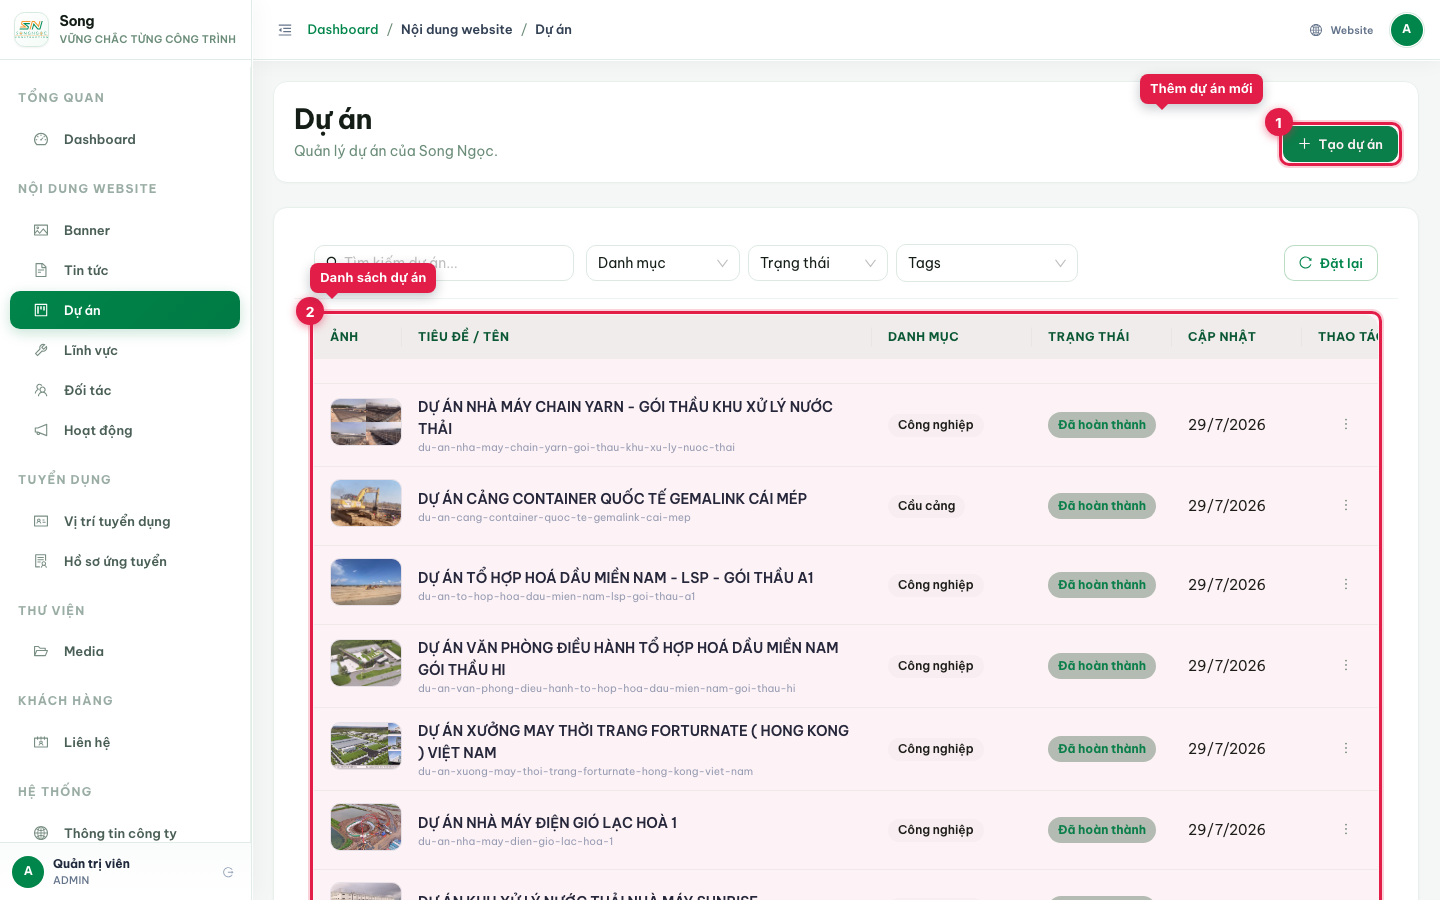Click the DANH MỤC column header

tap(923, 337)
